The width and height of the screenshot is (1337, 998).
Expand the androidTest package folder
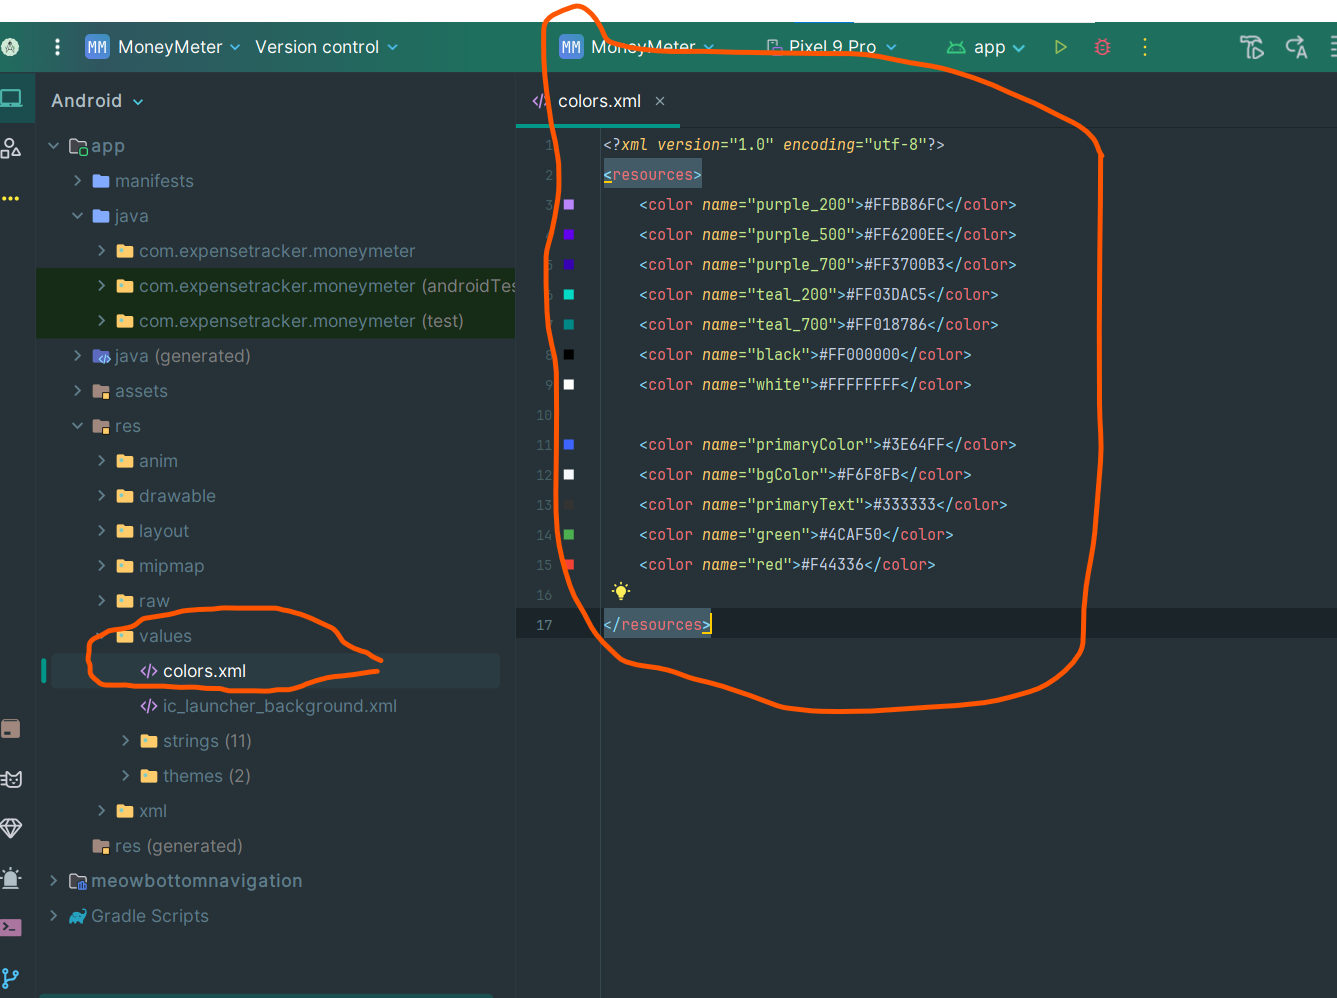(x=102, y=286)
